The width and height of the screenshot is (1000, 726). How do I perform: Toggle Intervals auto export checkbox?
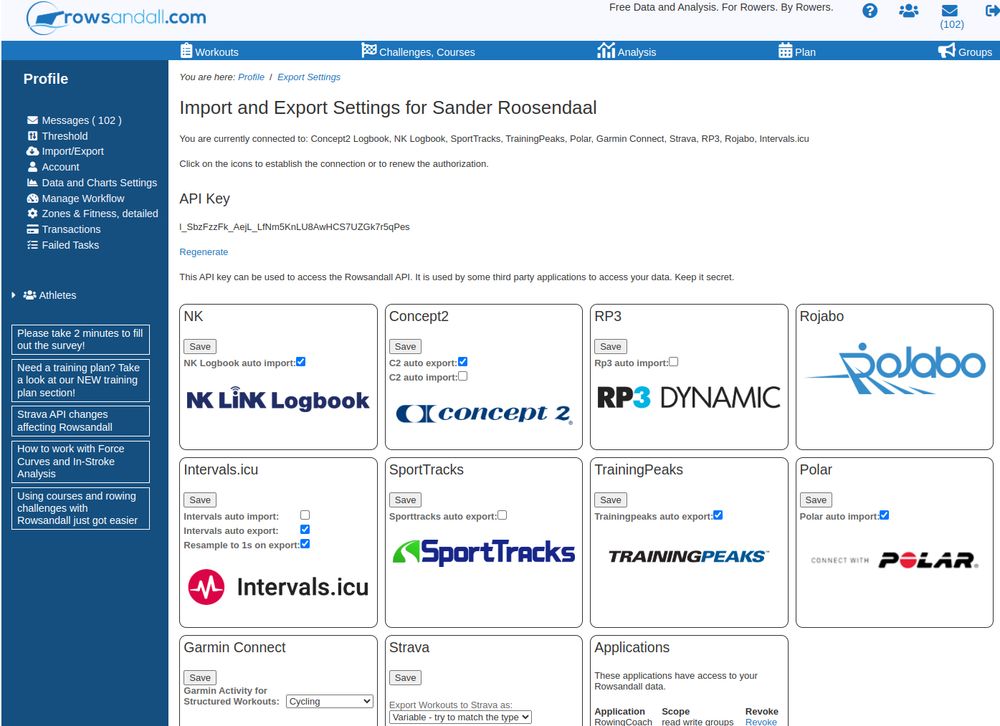[x=305, y=530]
